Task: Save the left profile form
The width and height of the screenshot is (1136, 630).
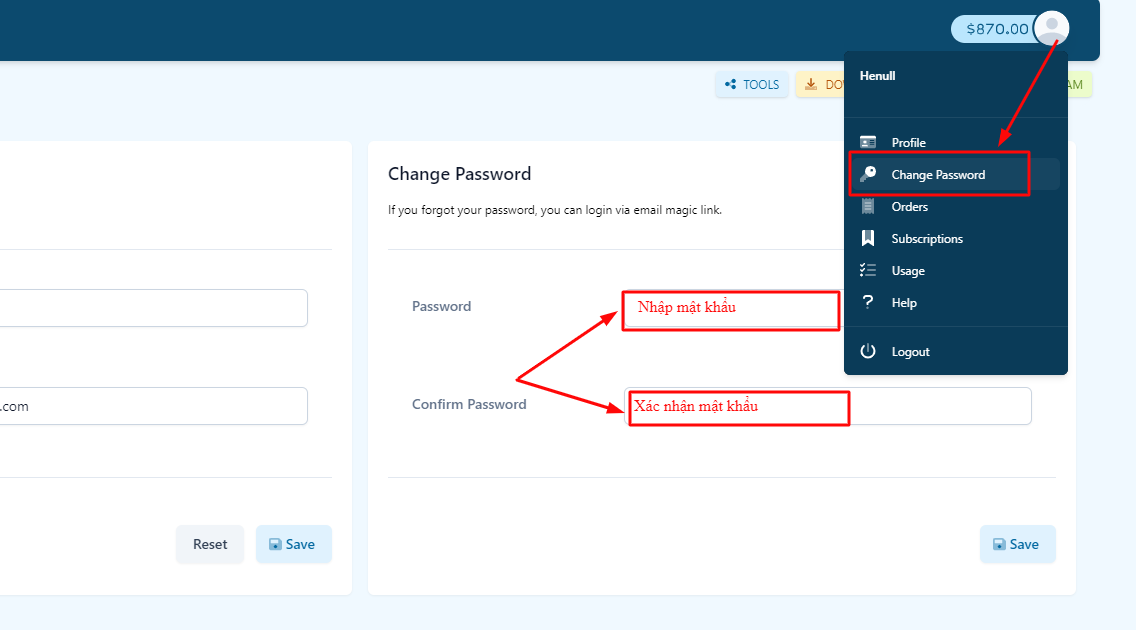Action: pyautogui.click(x=293, y=544)
